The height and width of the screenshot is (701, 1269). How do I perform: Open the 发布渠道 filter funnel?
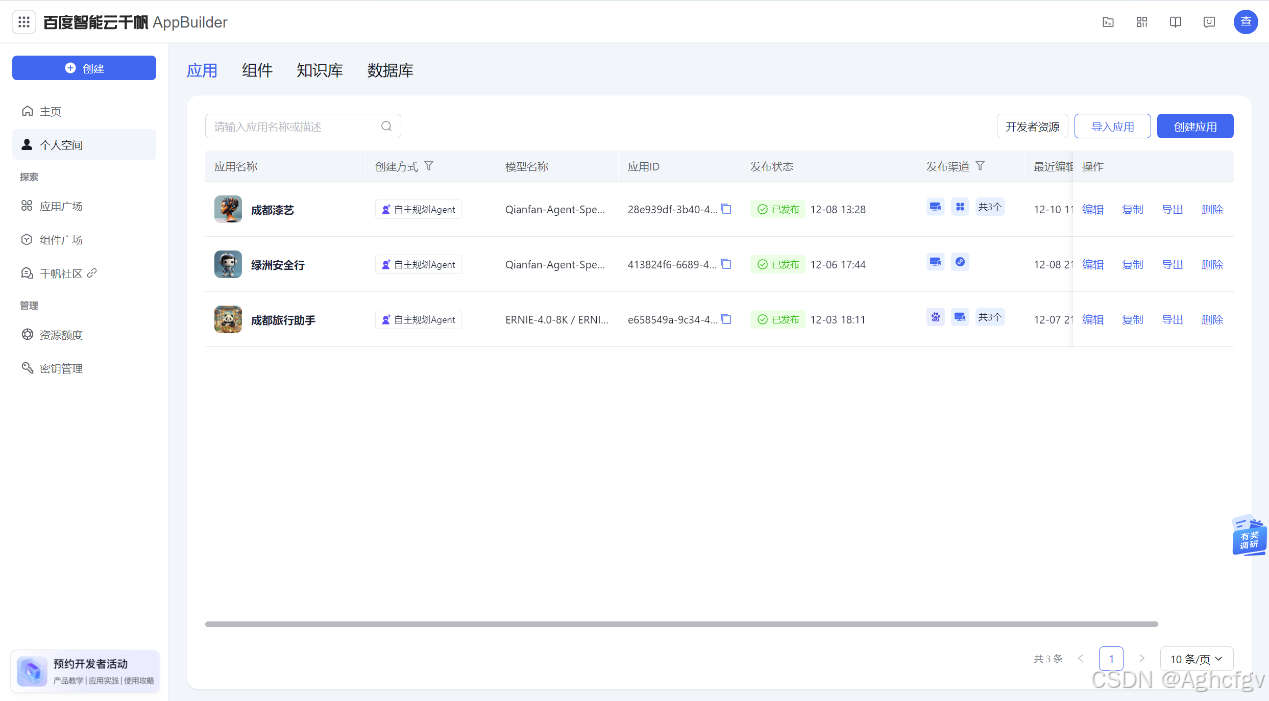(980, 167)
